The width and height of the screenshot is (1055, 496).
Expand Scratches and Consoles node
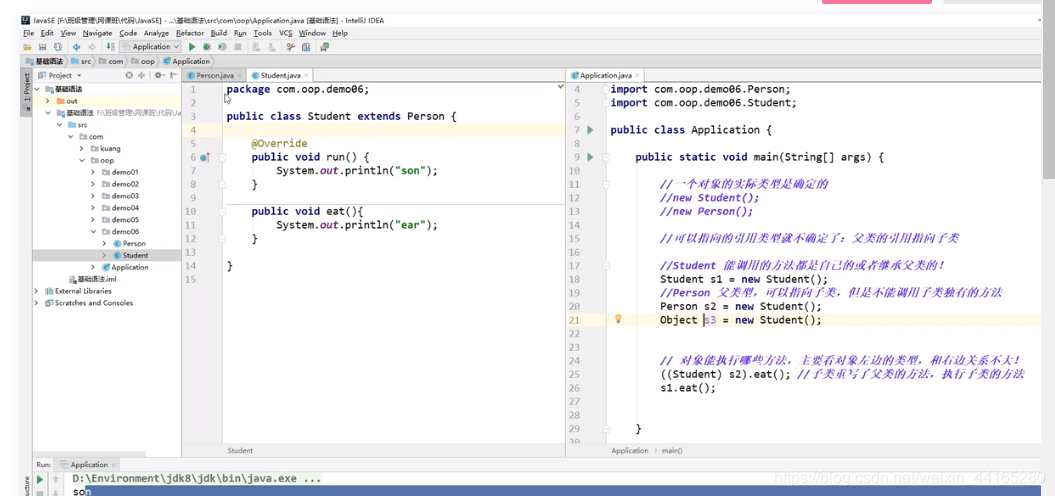coord(36,303)
